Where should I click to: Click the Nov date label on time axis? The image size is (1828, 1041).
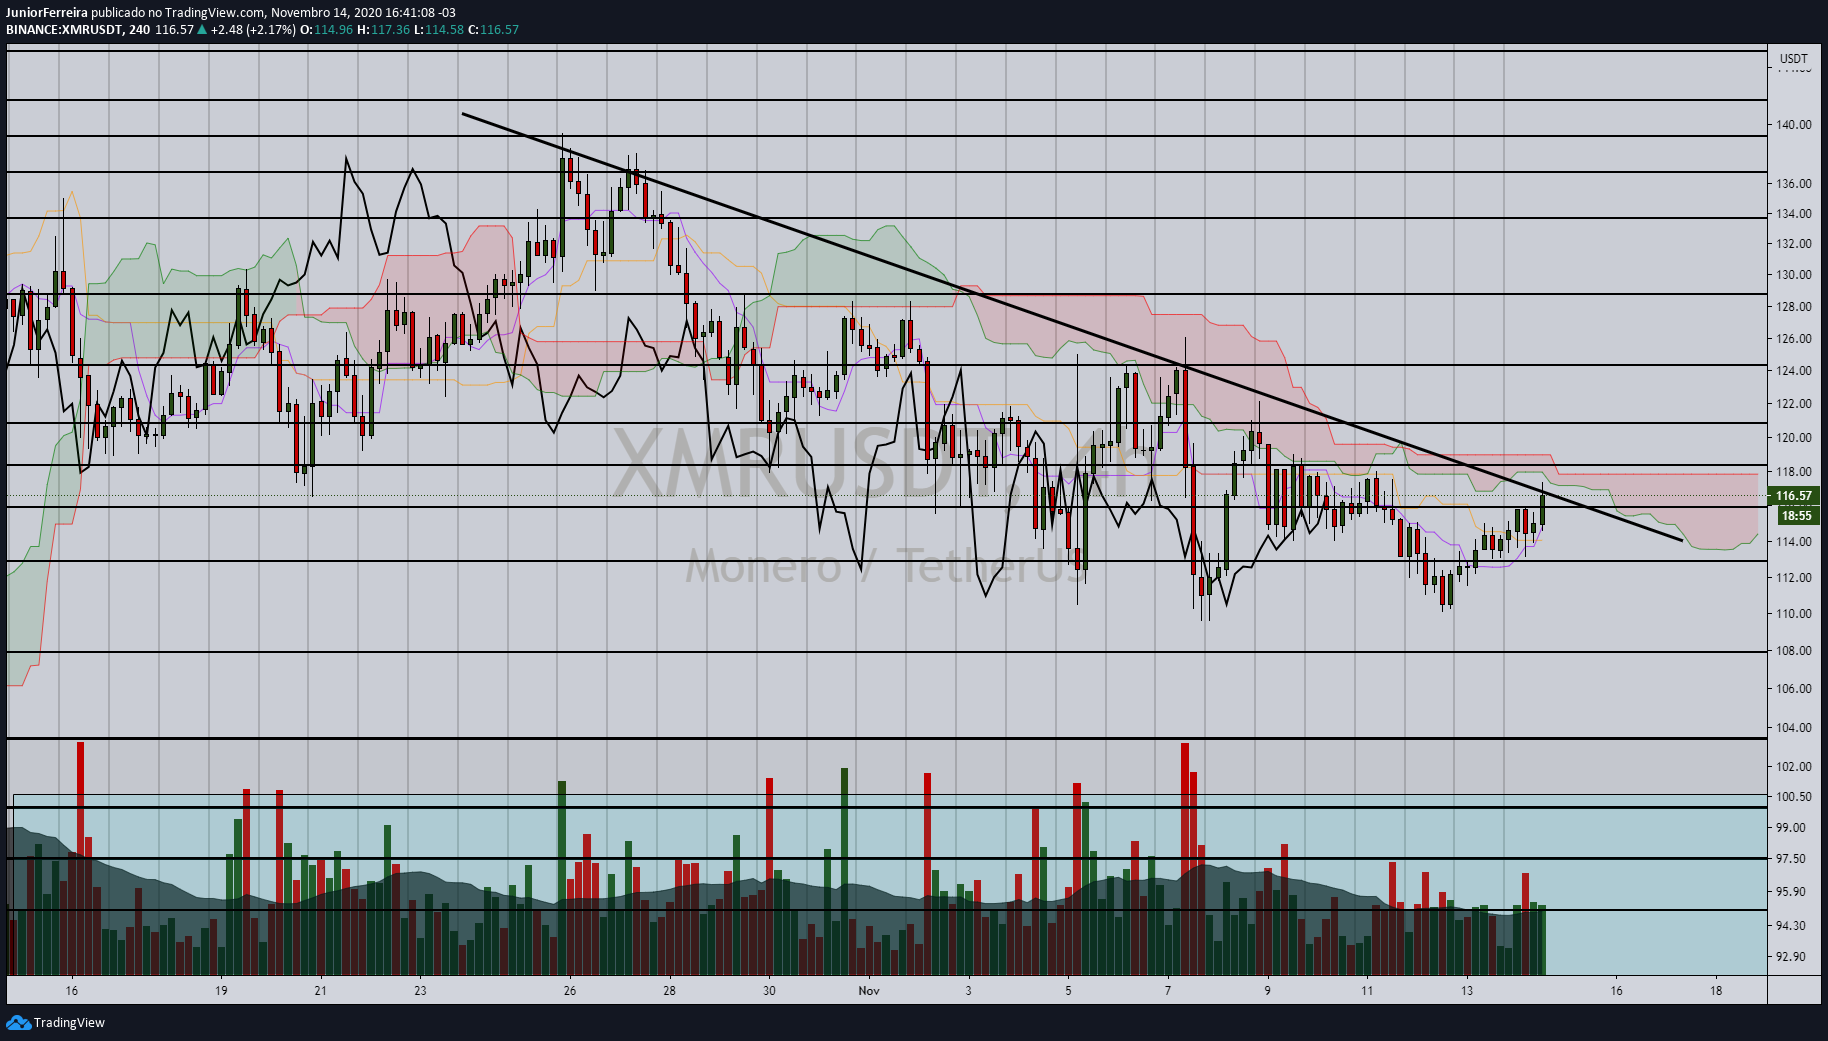(x=869, y=991)
